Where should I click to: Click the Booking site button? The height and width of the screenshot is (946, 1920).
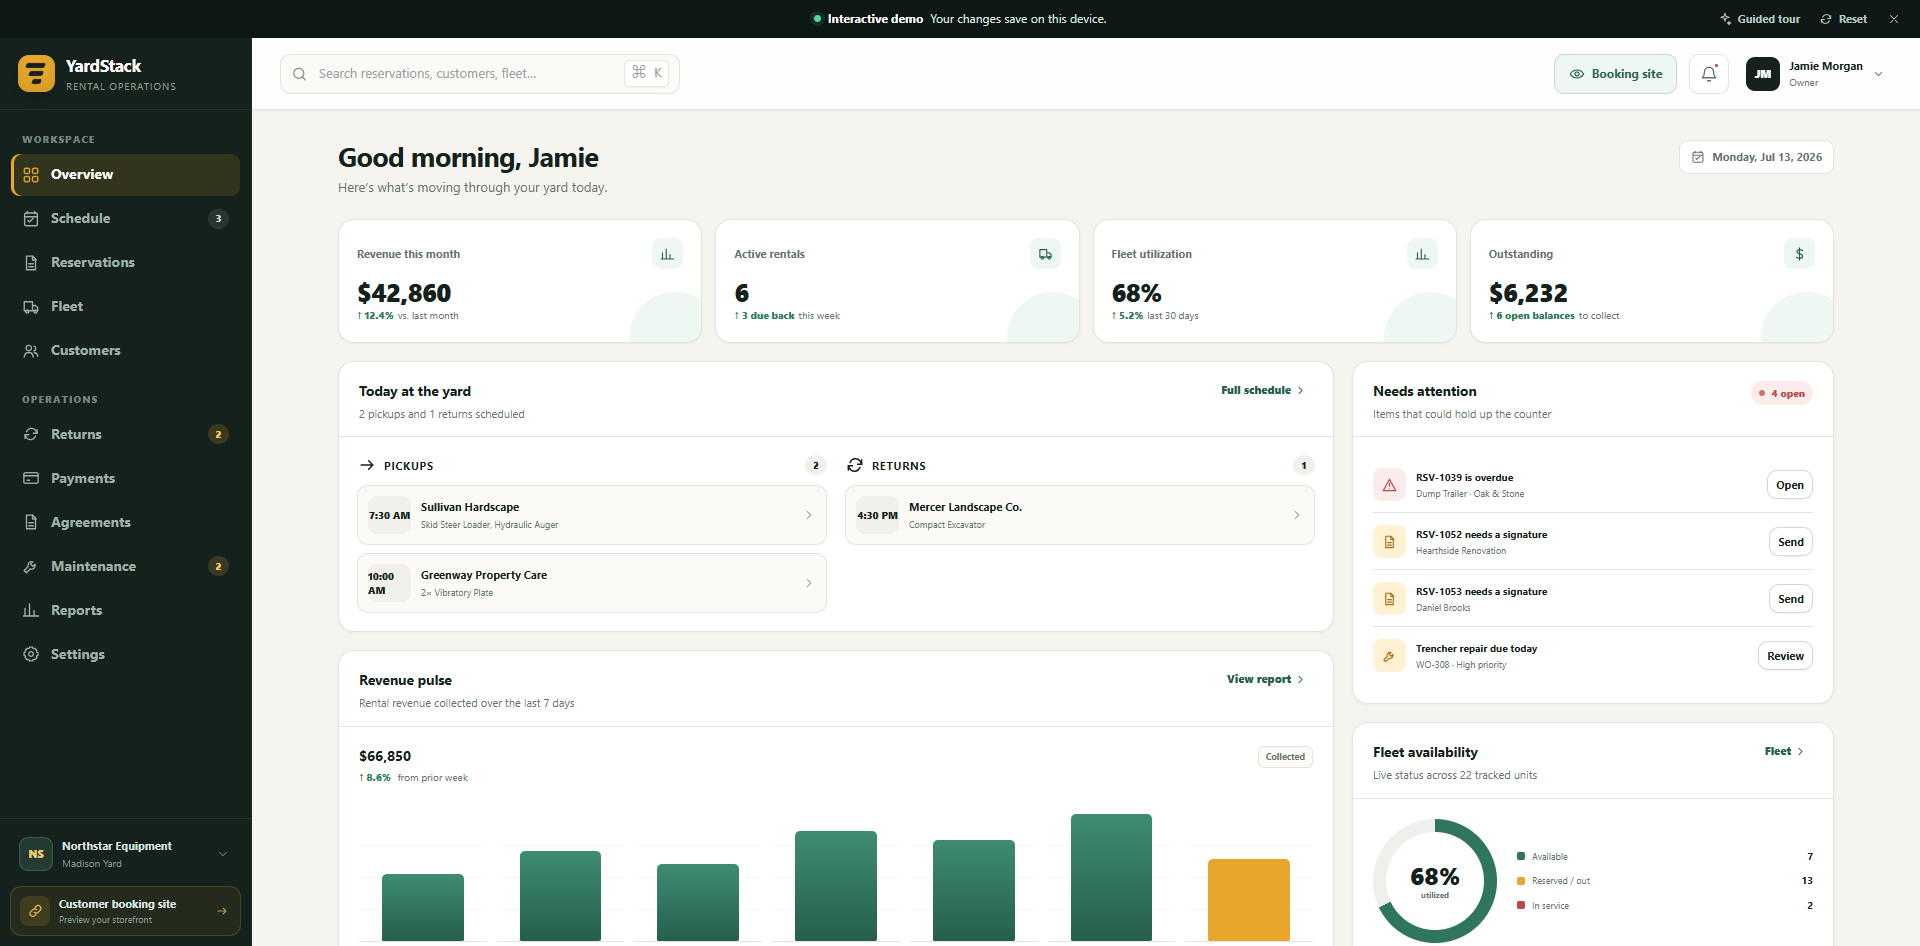pyautogui.click(x=1615, y=74)
